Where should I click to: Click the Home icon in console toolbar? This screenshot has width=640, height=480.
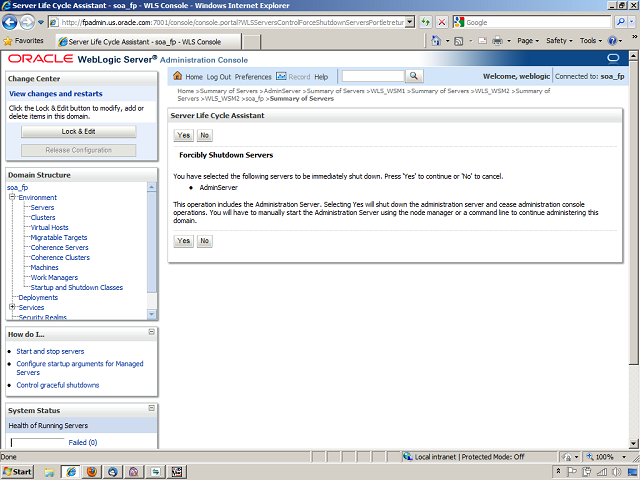pos(178,77)
